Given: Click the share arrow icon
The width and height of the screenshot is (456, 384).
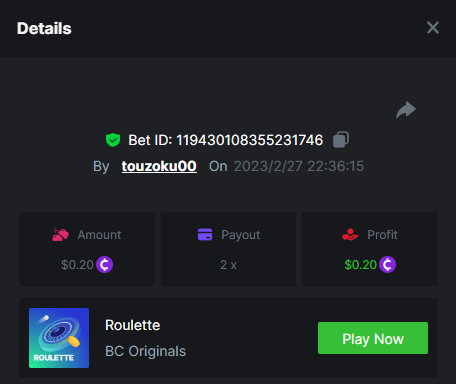Looking at the screenshot, I should click(406, 110).
